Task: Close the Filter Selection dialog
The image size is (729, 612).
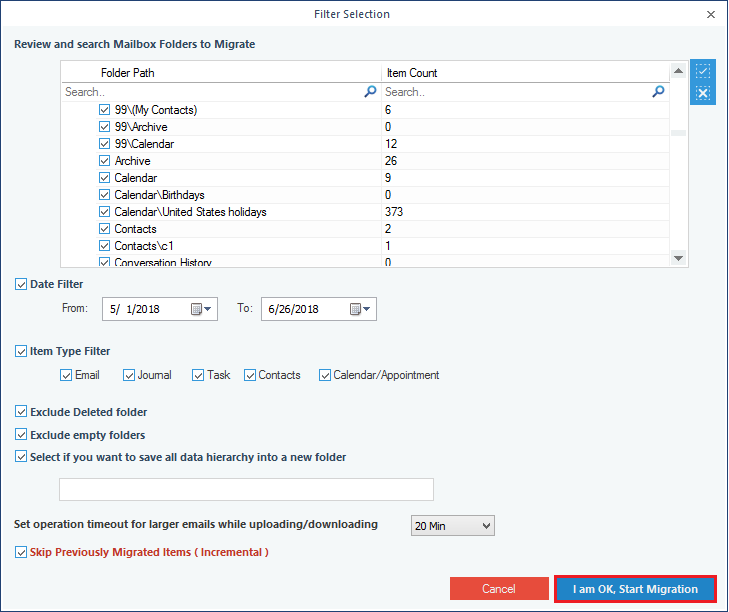Action: pos(710,14)
